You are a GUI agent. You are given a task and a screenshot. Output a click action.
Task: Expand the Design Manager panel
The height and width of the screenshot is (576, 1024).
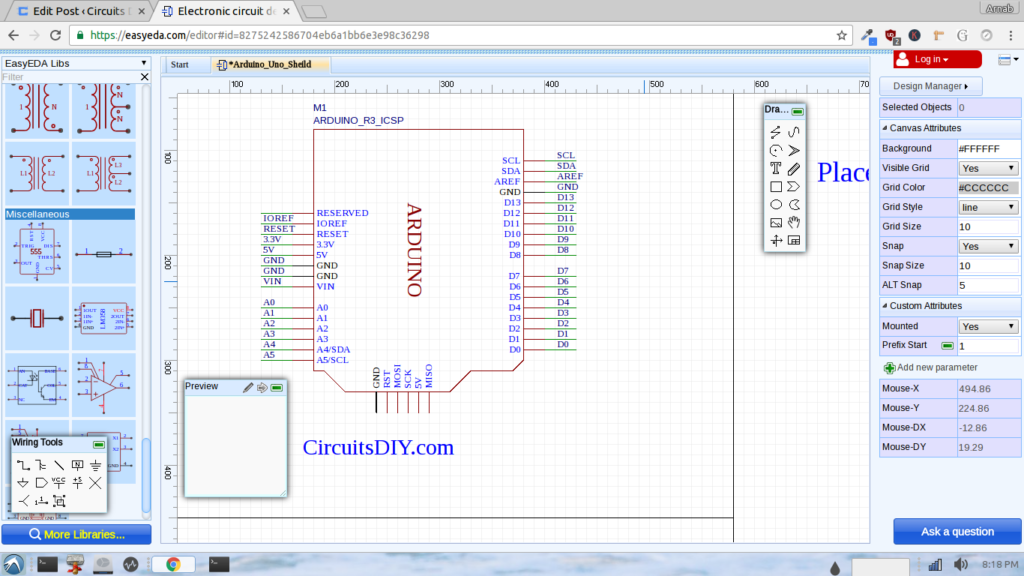[x=931, y=86]
